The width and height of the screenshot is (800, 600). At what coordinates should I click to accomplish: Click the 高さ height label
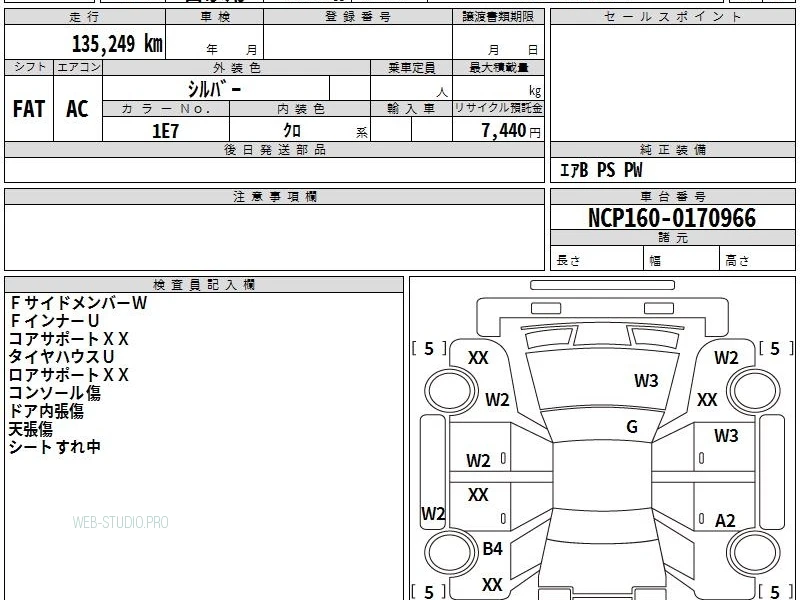pos(737,260)
